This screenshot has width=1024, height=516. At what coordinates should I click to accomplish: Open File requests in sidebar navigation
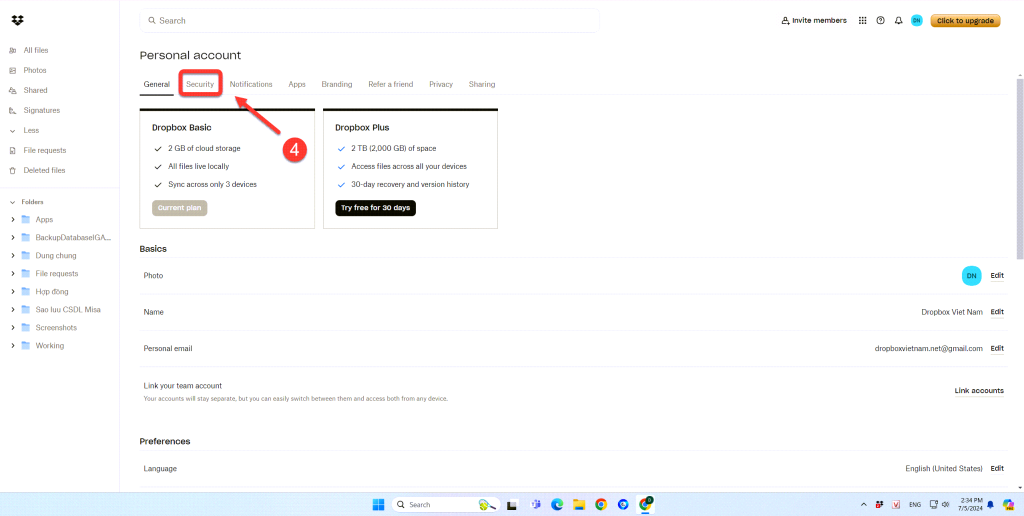pyautogui.click(x=44, y=150)
